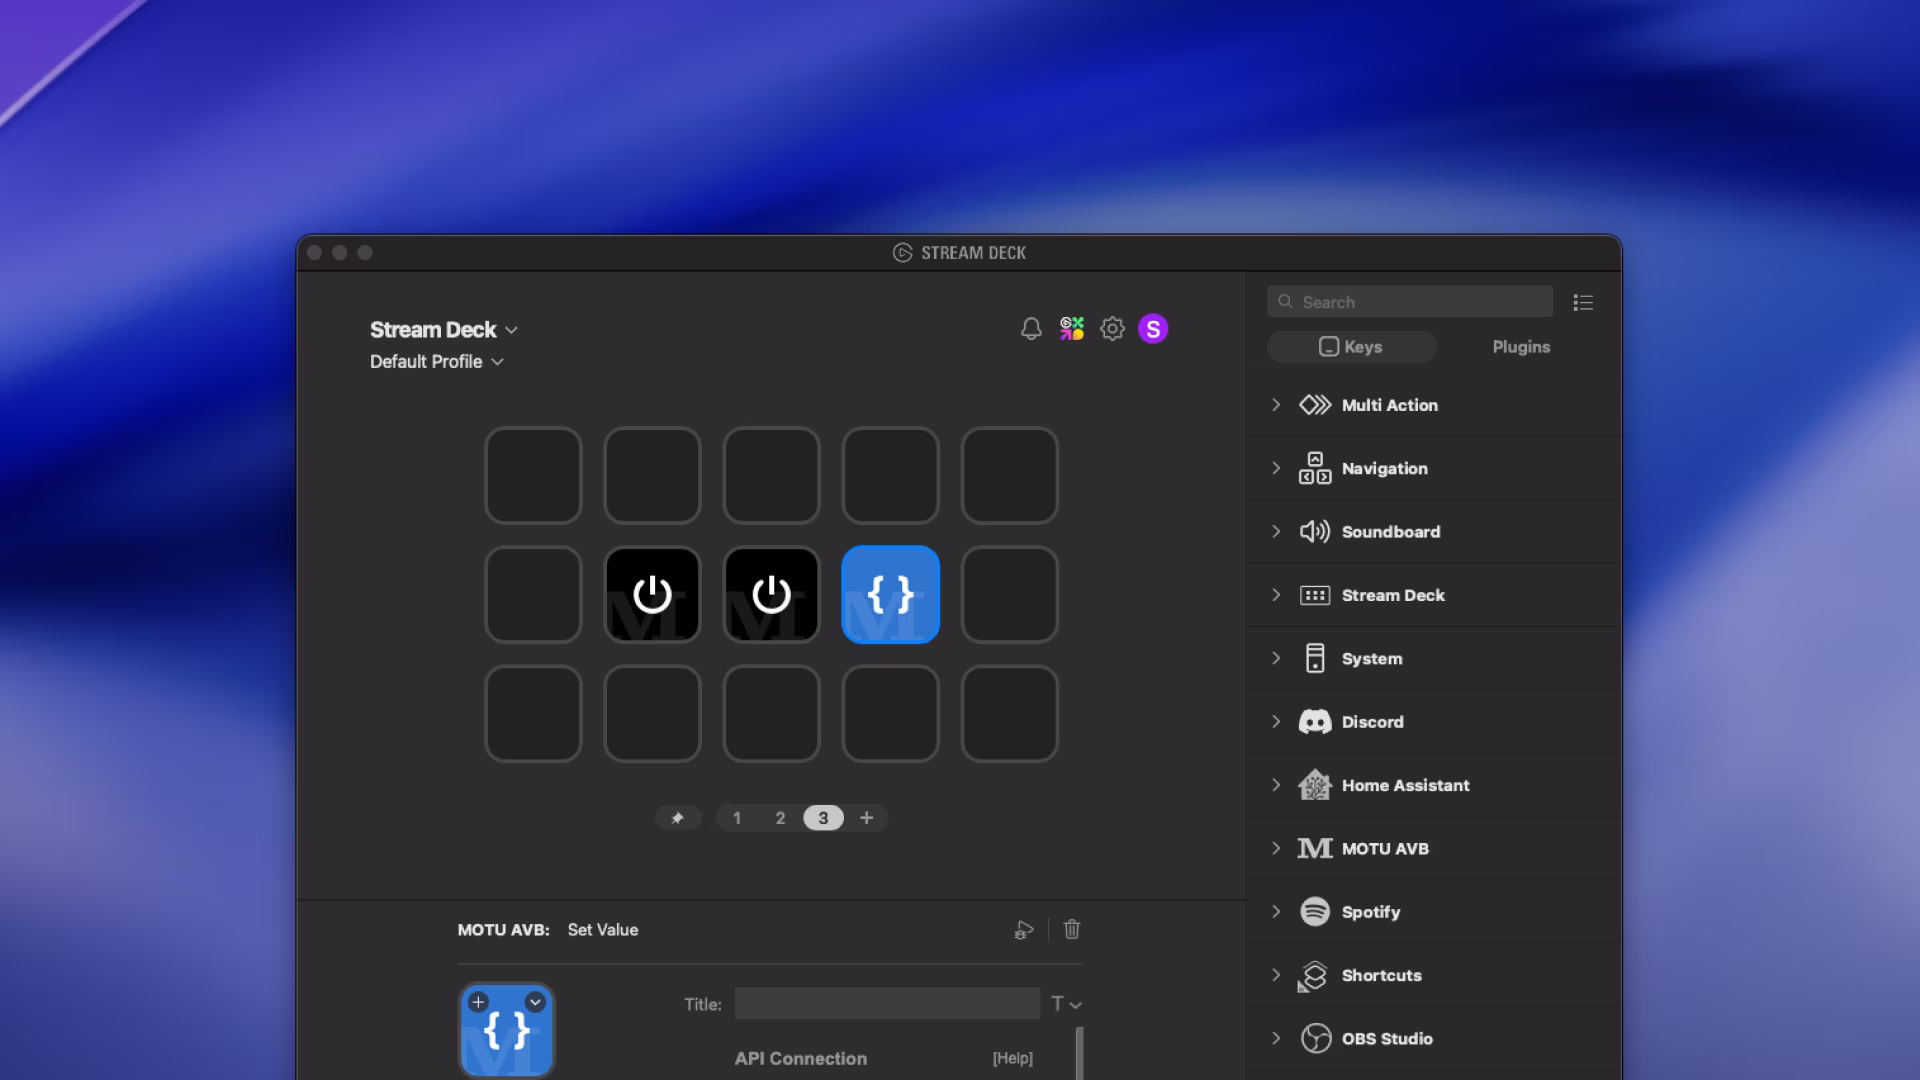Screen dimensions: 1920x1080
Task: Expand the OBS Studio category
Action: pos(1276,1038)
